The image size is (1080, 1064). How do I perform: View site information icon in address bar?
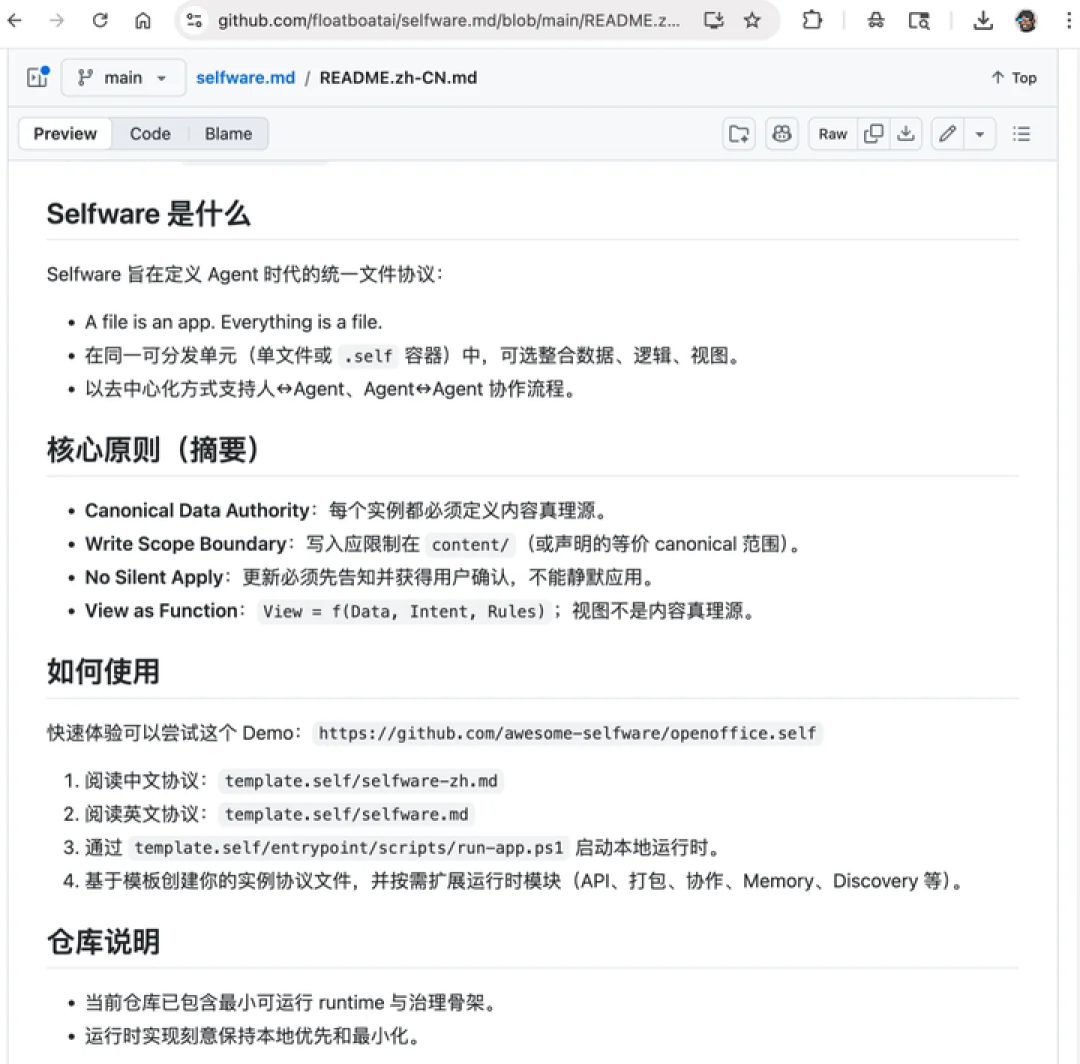[195, 21]
